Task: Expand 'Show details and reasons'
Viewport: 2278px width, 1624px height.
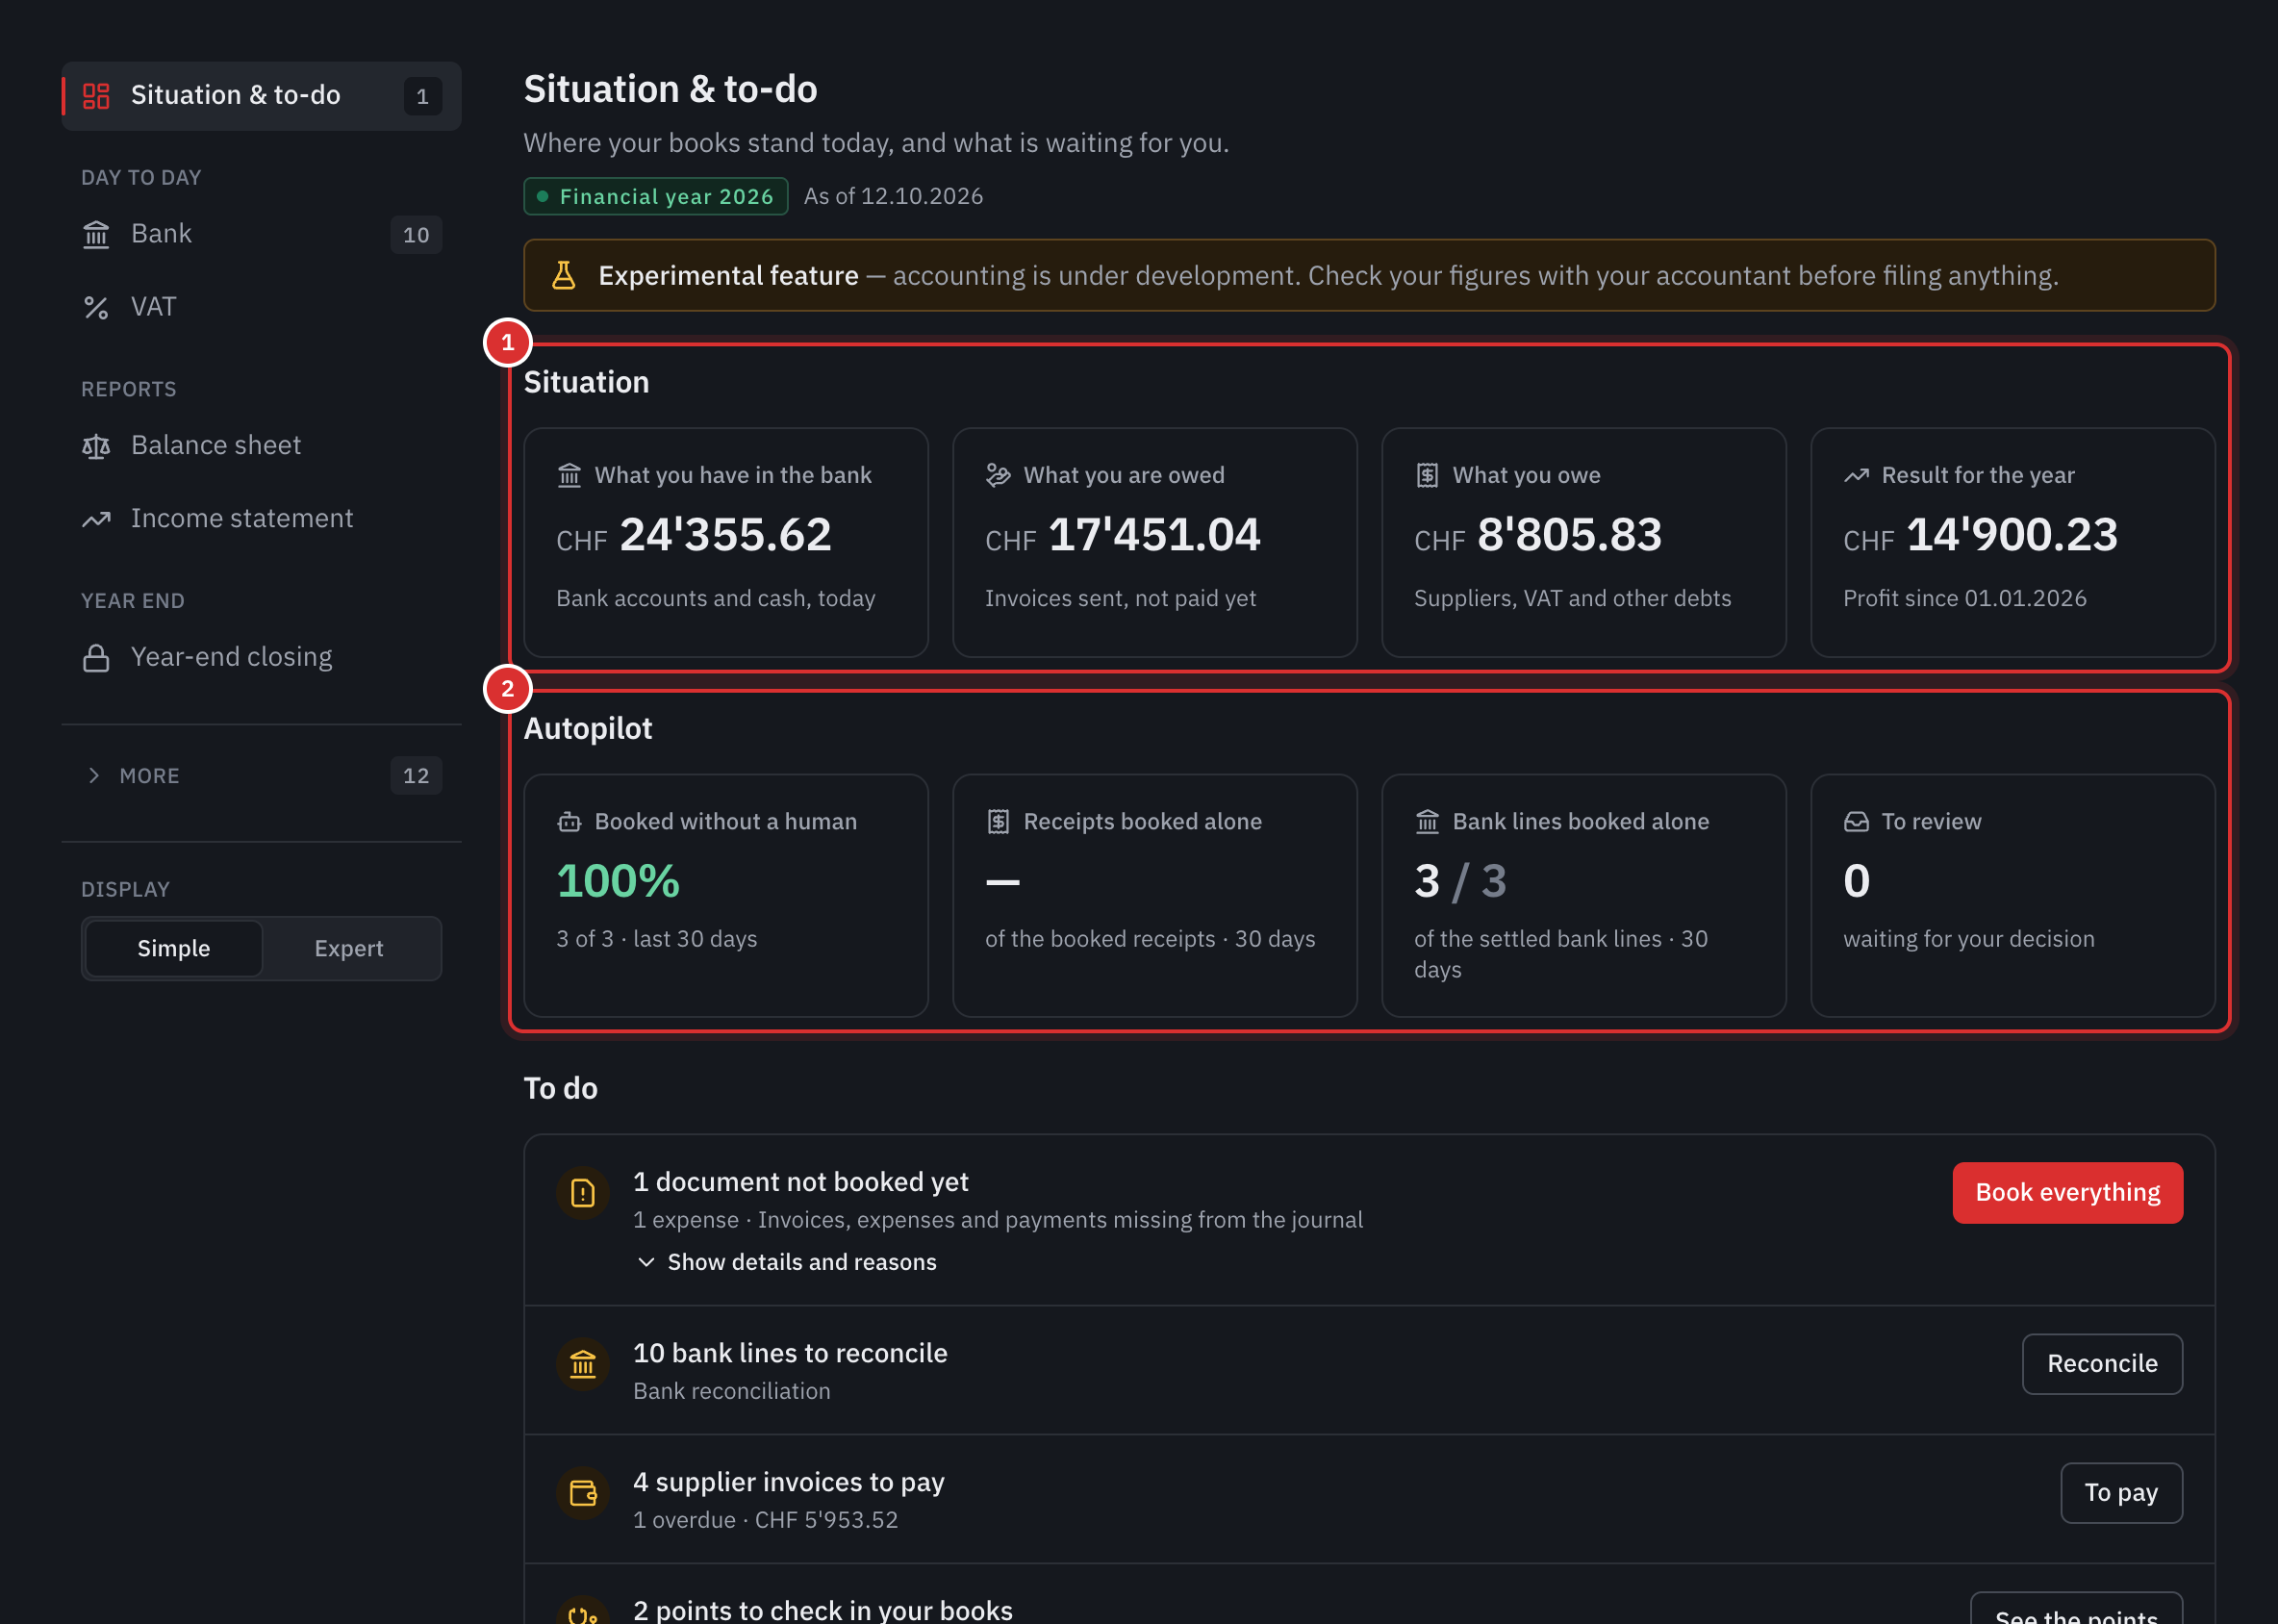Action: [787, 1262]
